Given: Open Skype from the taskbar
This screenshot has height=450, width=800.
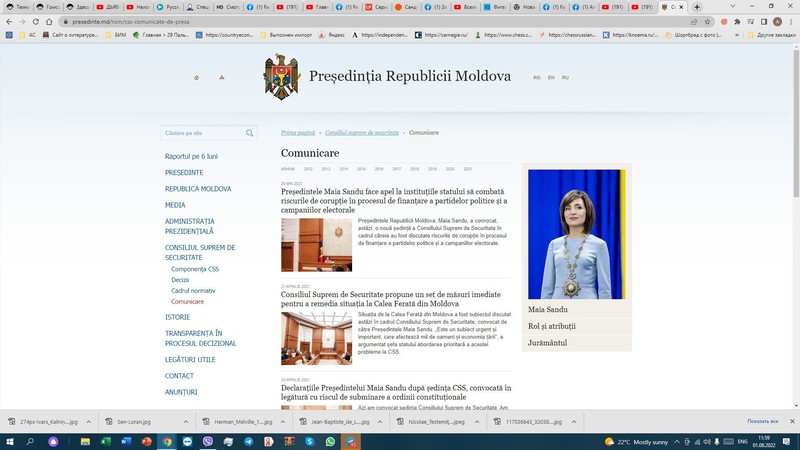Looking at the screenshot, I should tap(310, 441).
